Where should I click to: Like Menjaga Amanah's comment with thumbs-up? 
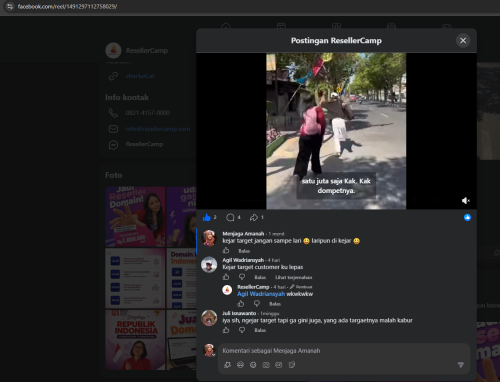(x=226, y=250)
